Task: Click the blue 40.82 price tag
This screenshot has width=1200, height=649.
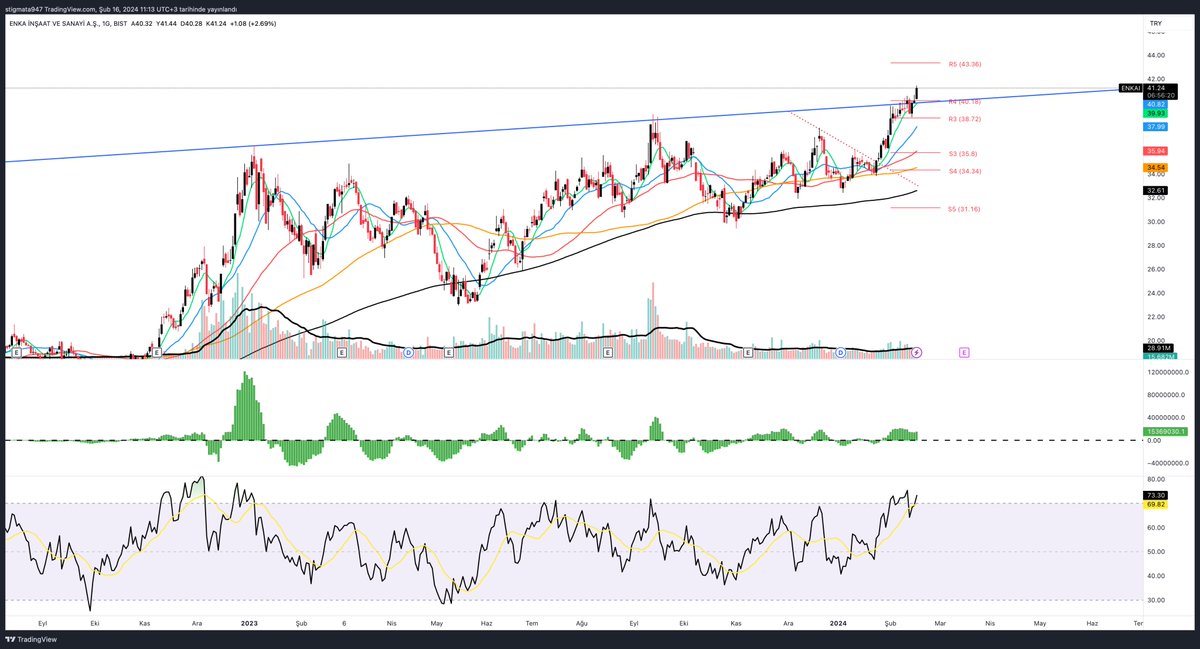Action: (x=1154, y=104)
